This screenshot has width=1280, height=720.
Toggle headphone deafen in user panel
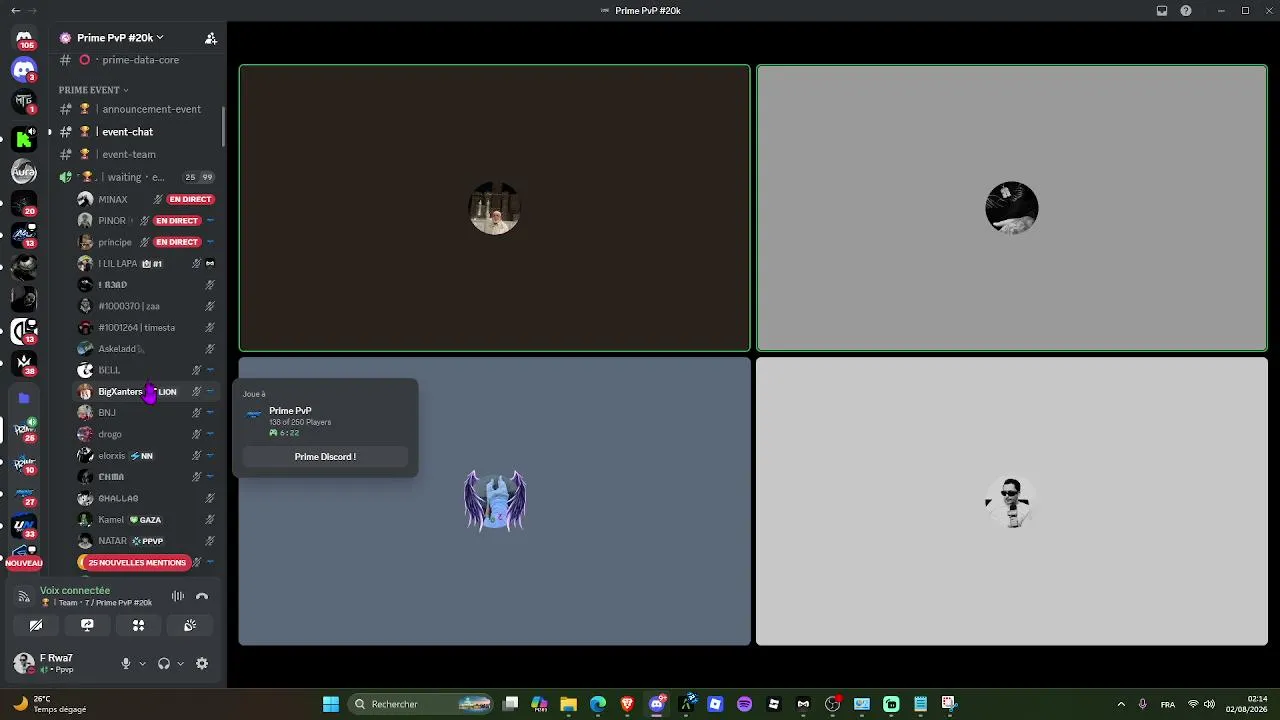pos(164,663)
